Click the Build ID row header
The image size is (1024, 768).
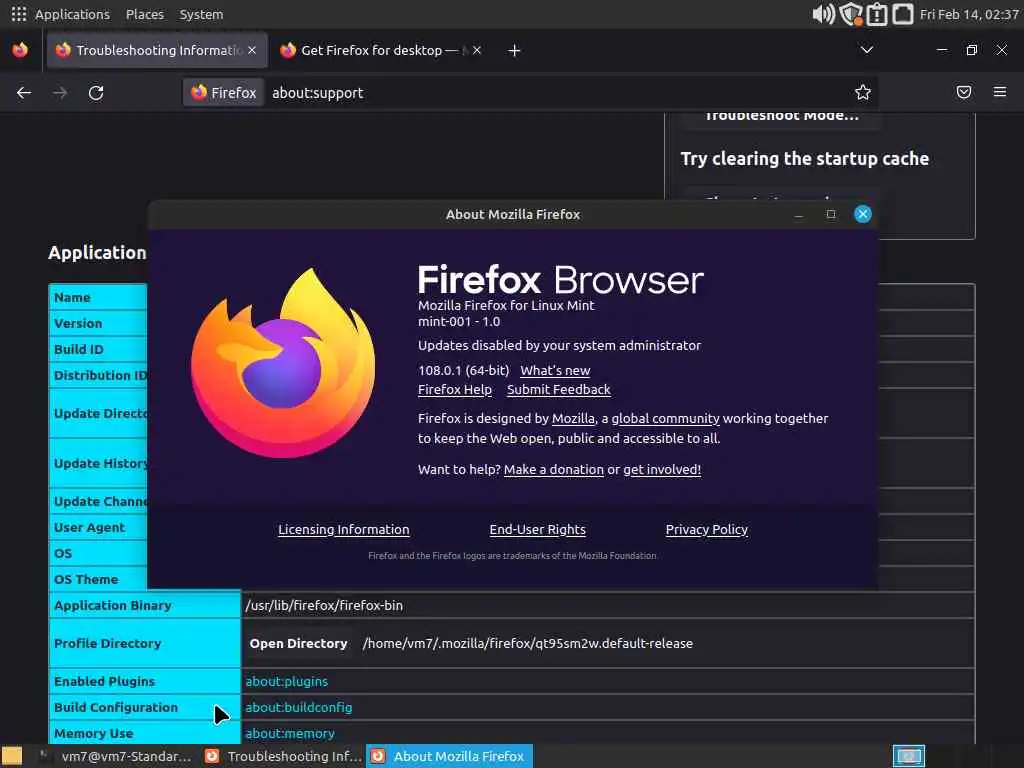(x=98, y=349)
